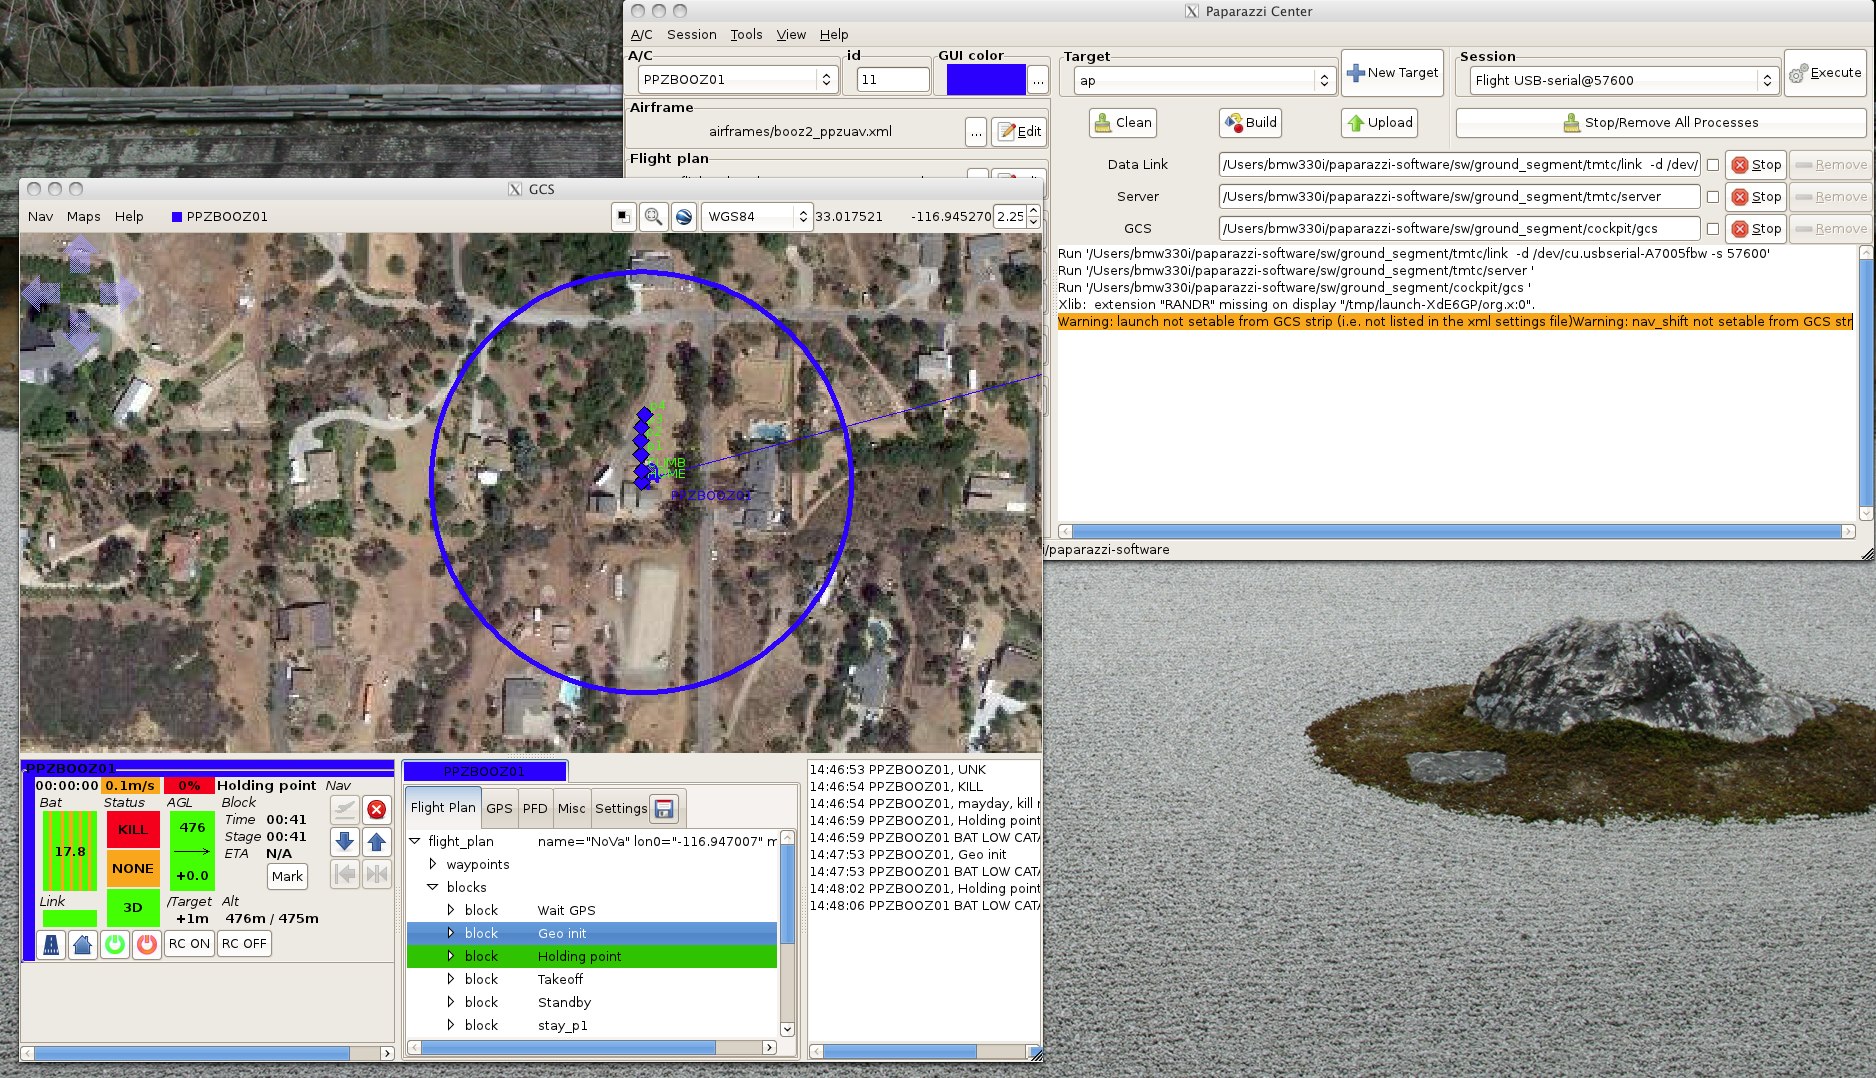Click the blue down arrow altitude button
The image size is (1876, 1078).
[x=344, y=842]
